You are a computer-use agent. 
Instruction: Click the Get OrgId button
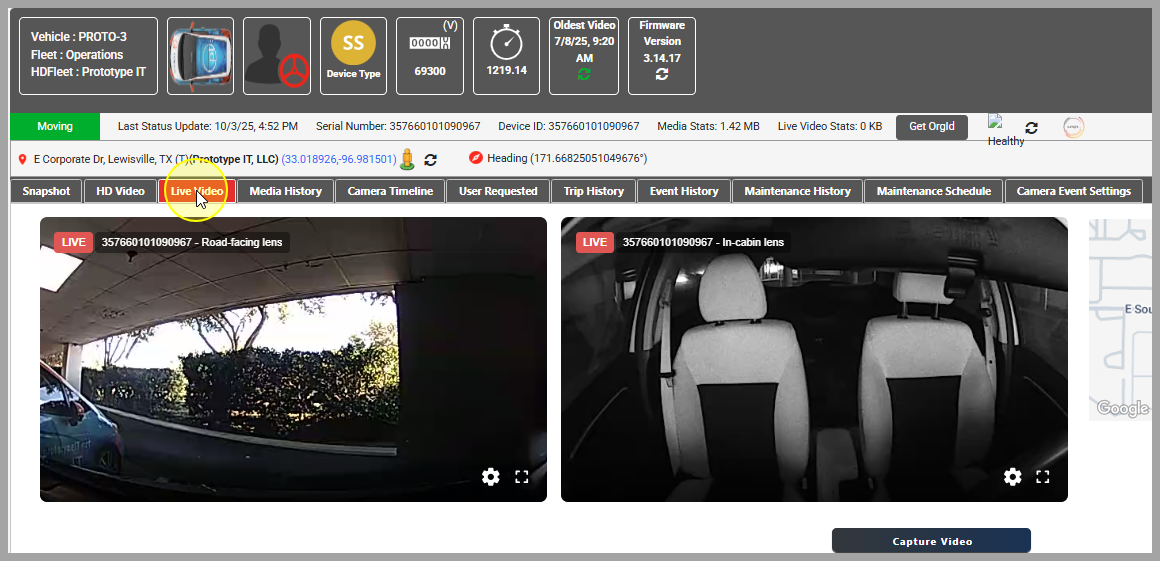[931, 127]
